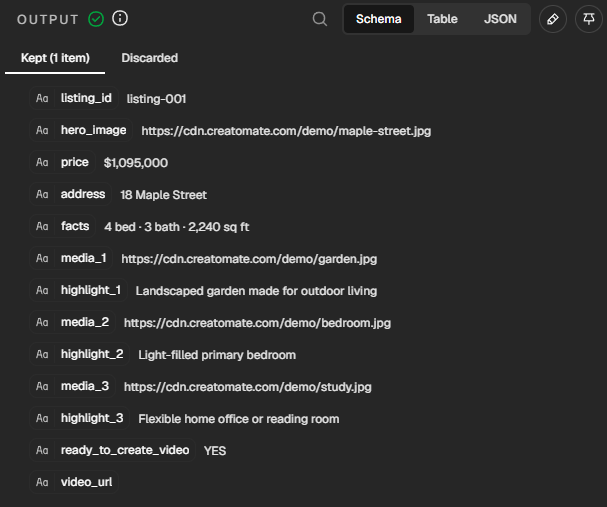Click the Aa type icon beside hero_image
The width and height of the screenshot is (607, 507).
42,130
